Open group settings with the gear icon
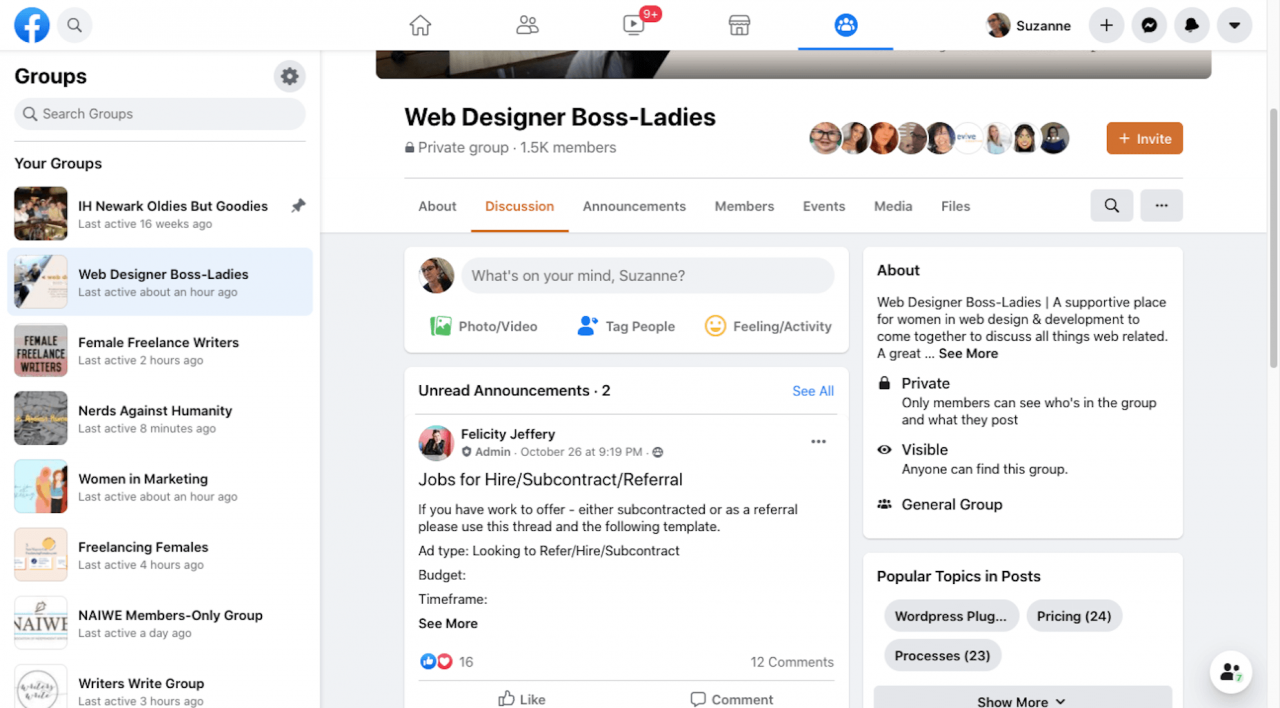This screenshot has height=708, width=1280. pos(289,75)
